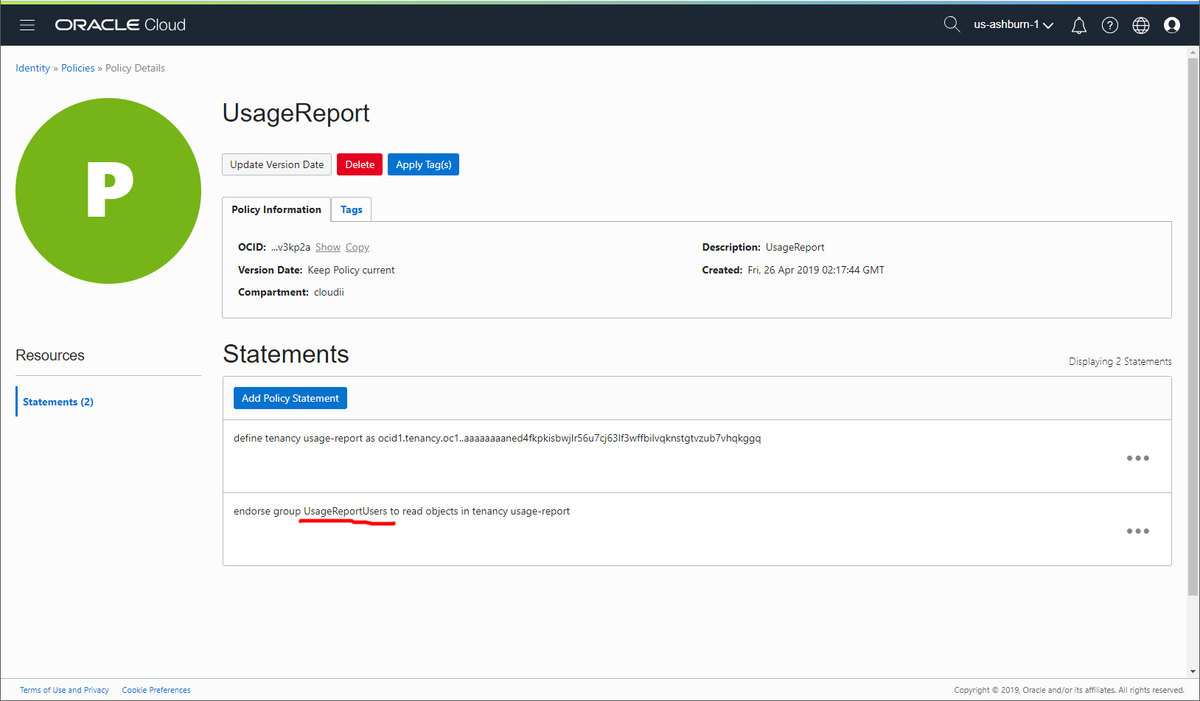Click the endorse group UsageReportUsers statement text
Screen dimensions: 1200x701
click(401, 511)
